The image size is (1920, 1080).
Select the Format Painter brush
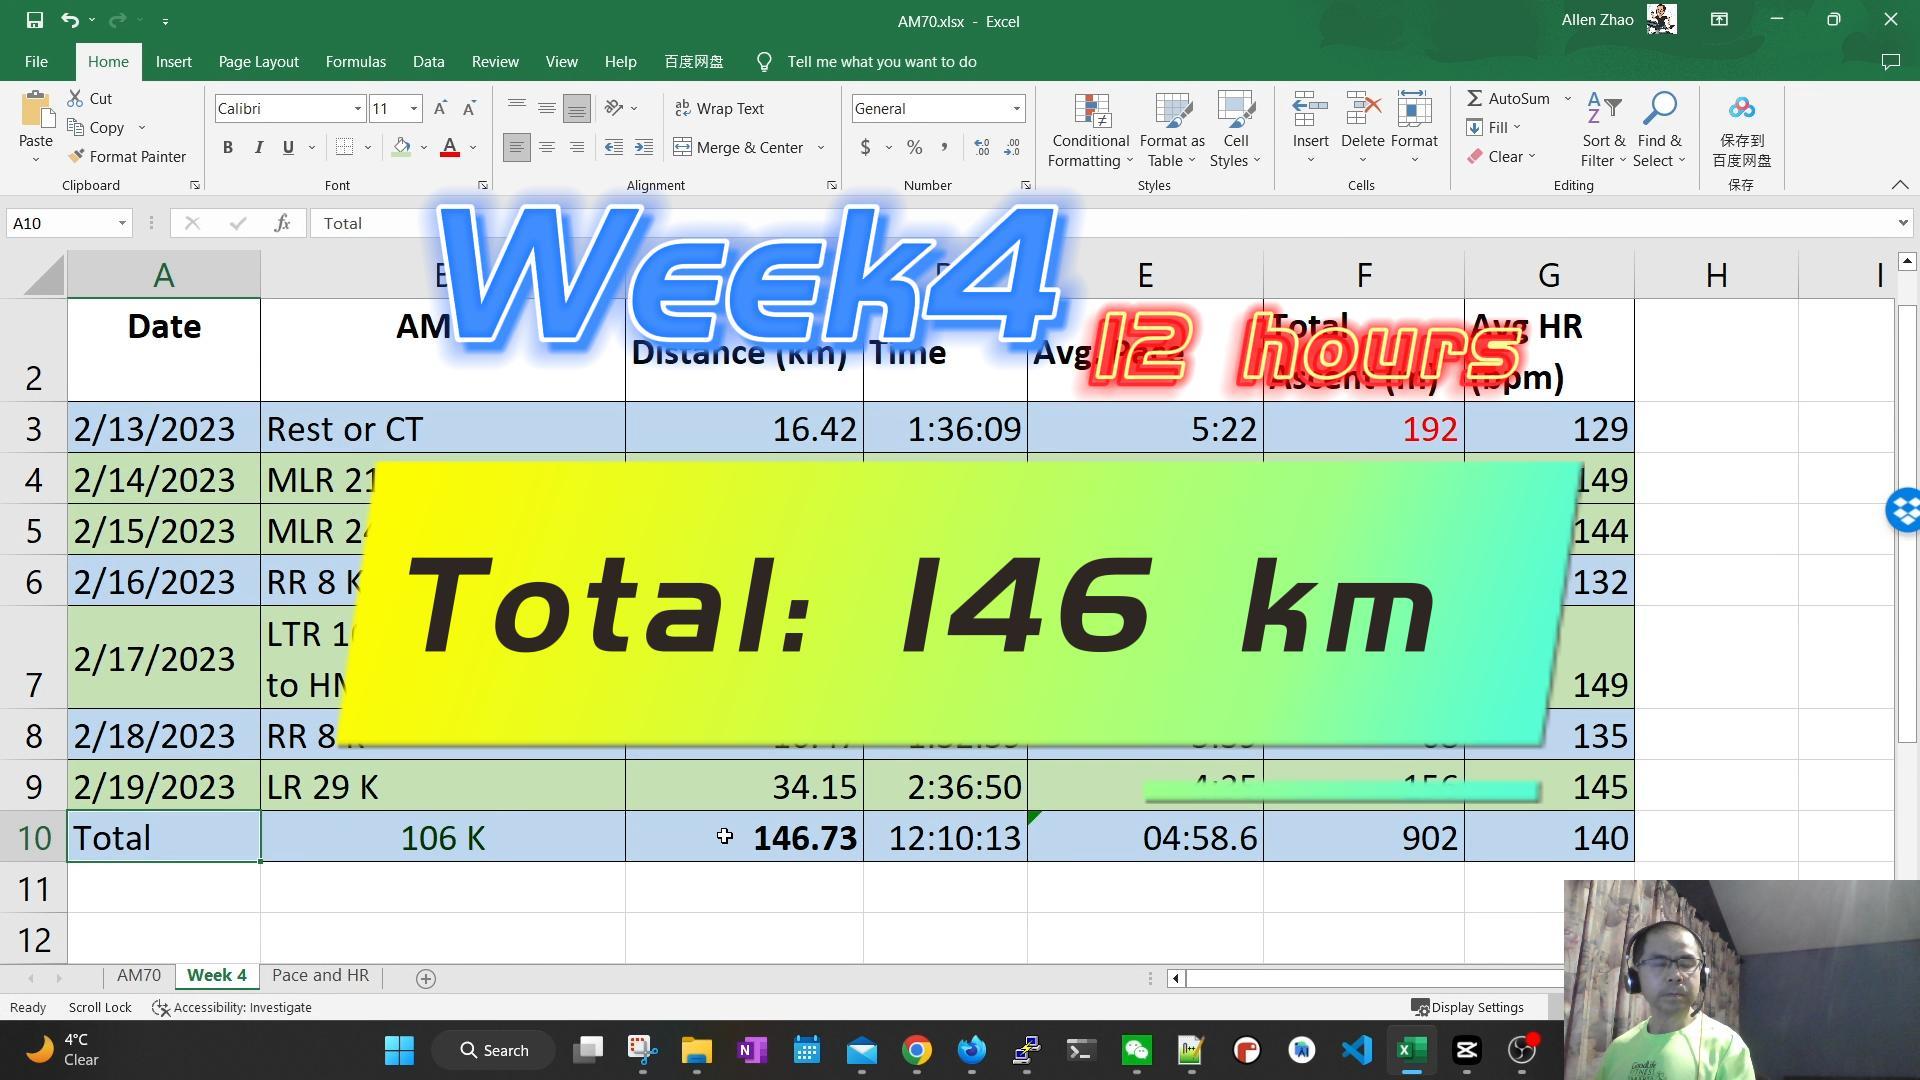pos(127,156)
